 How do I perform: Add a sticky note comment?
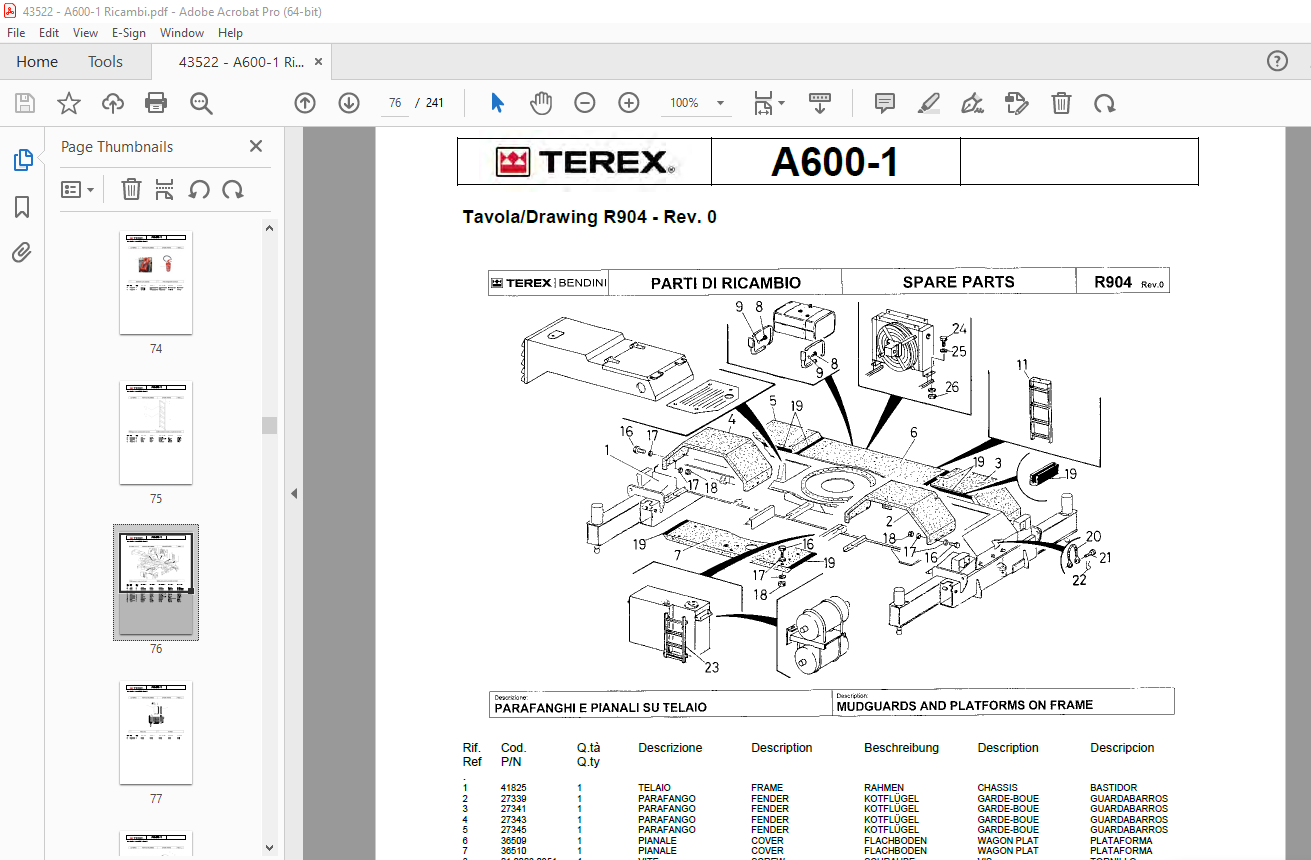(x=885, y=103)
